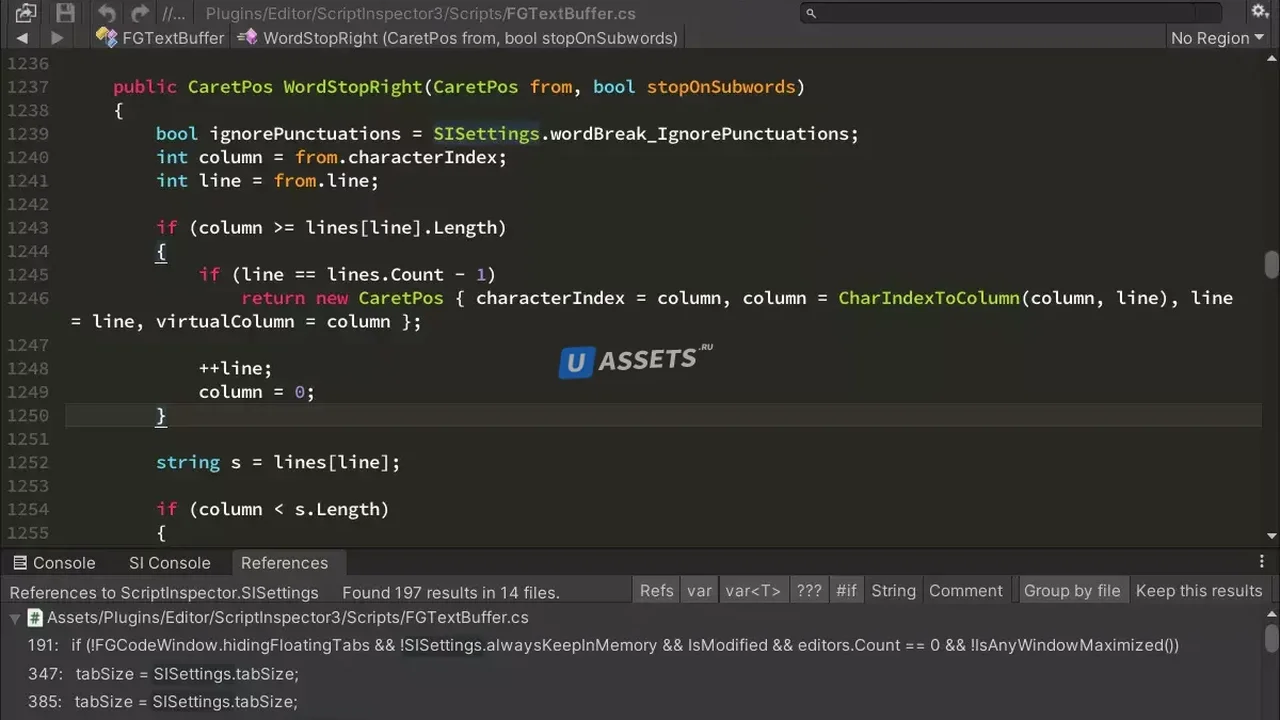
Task: Open reference result at line 385
Action: (632, 702)
